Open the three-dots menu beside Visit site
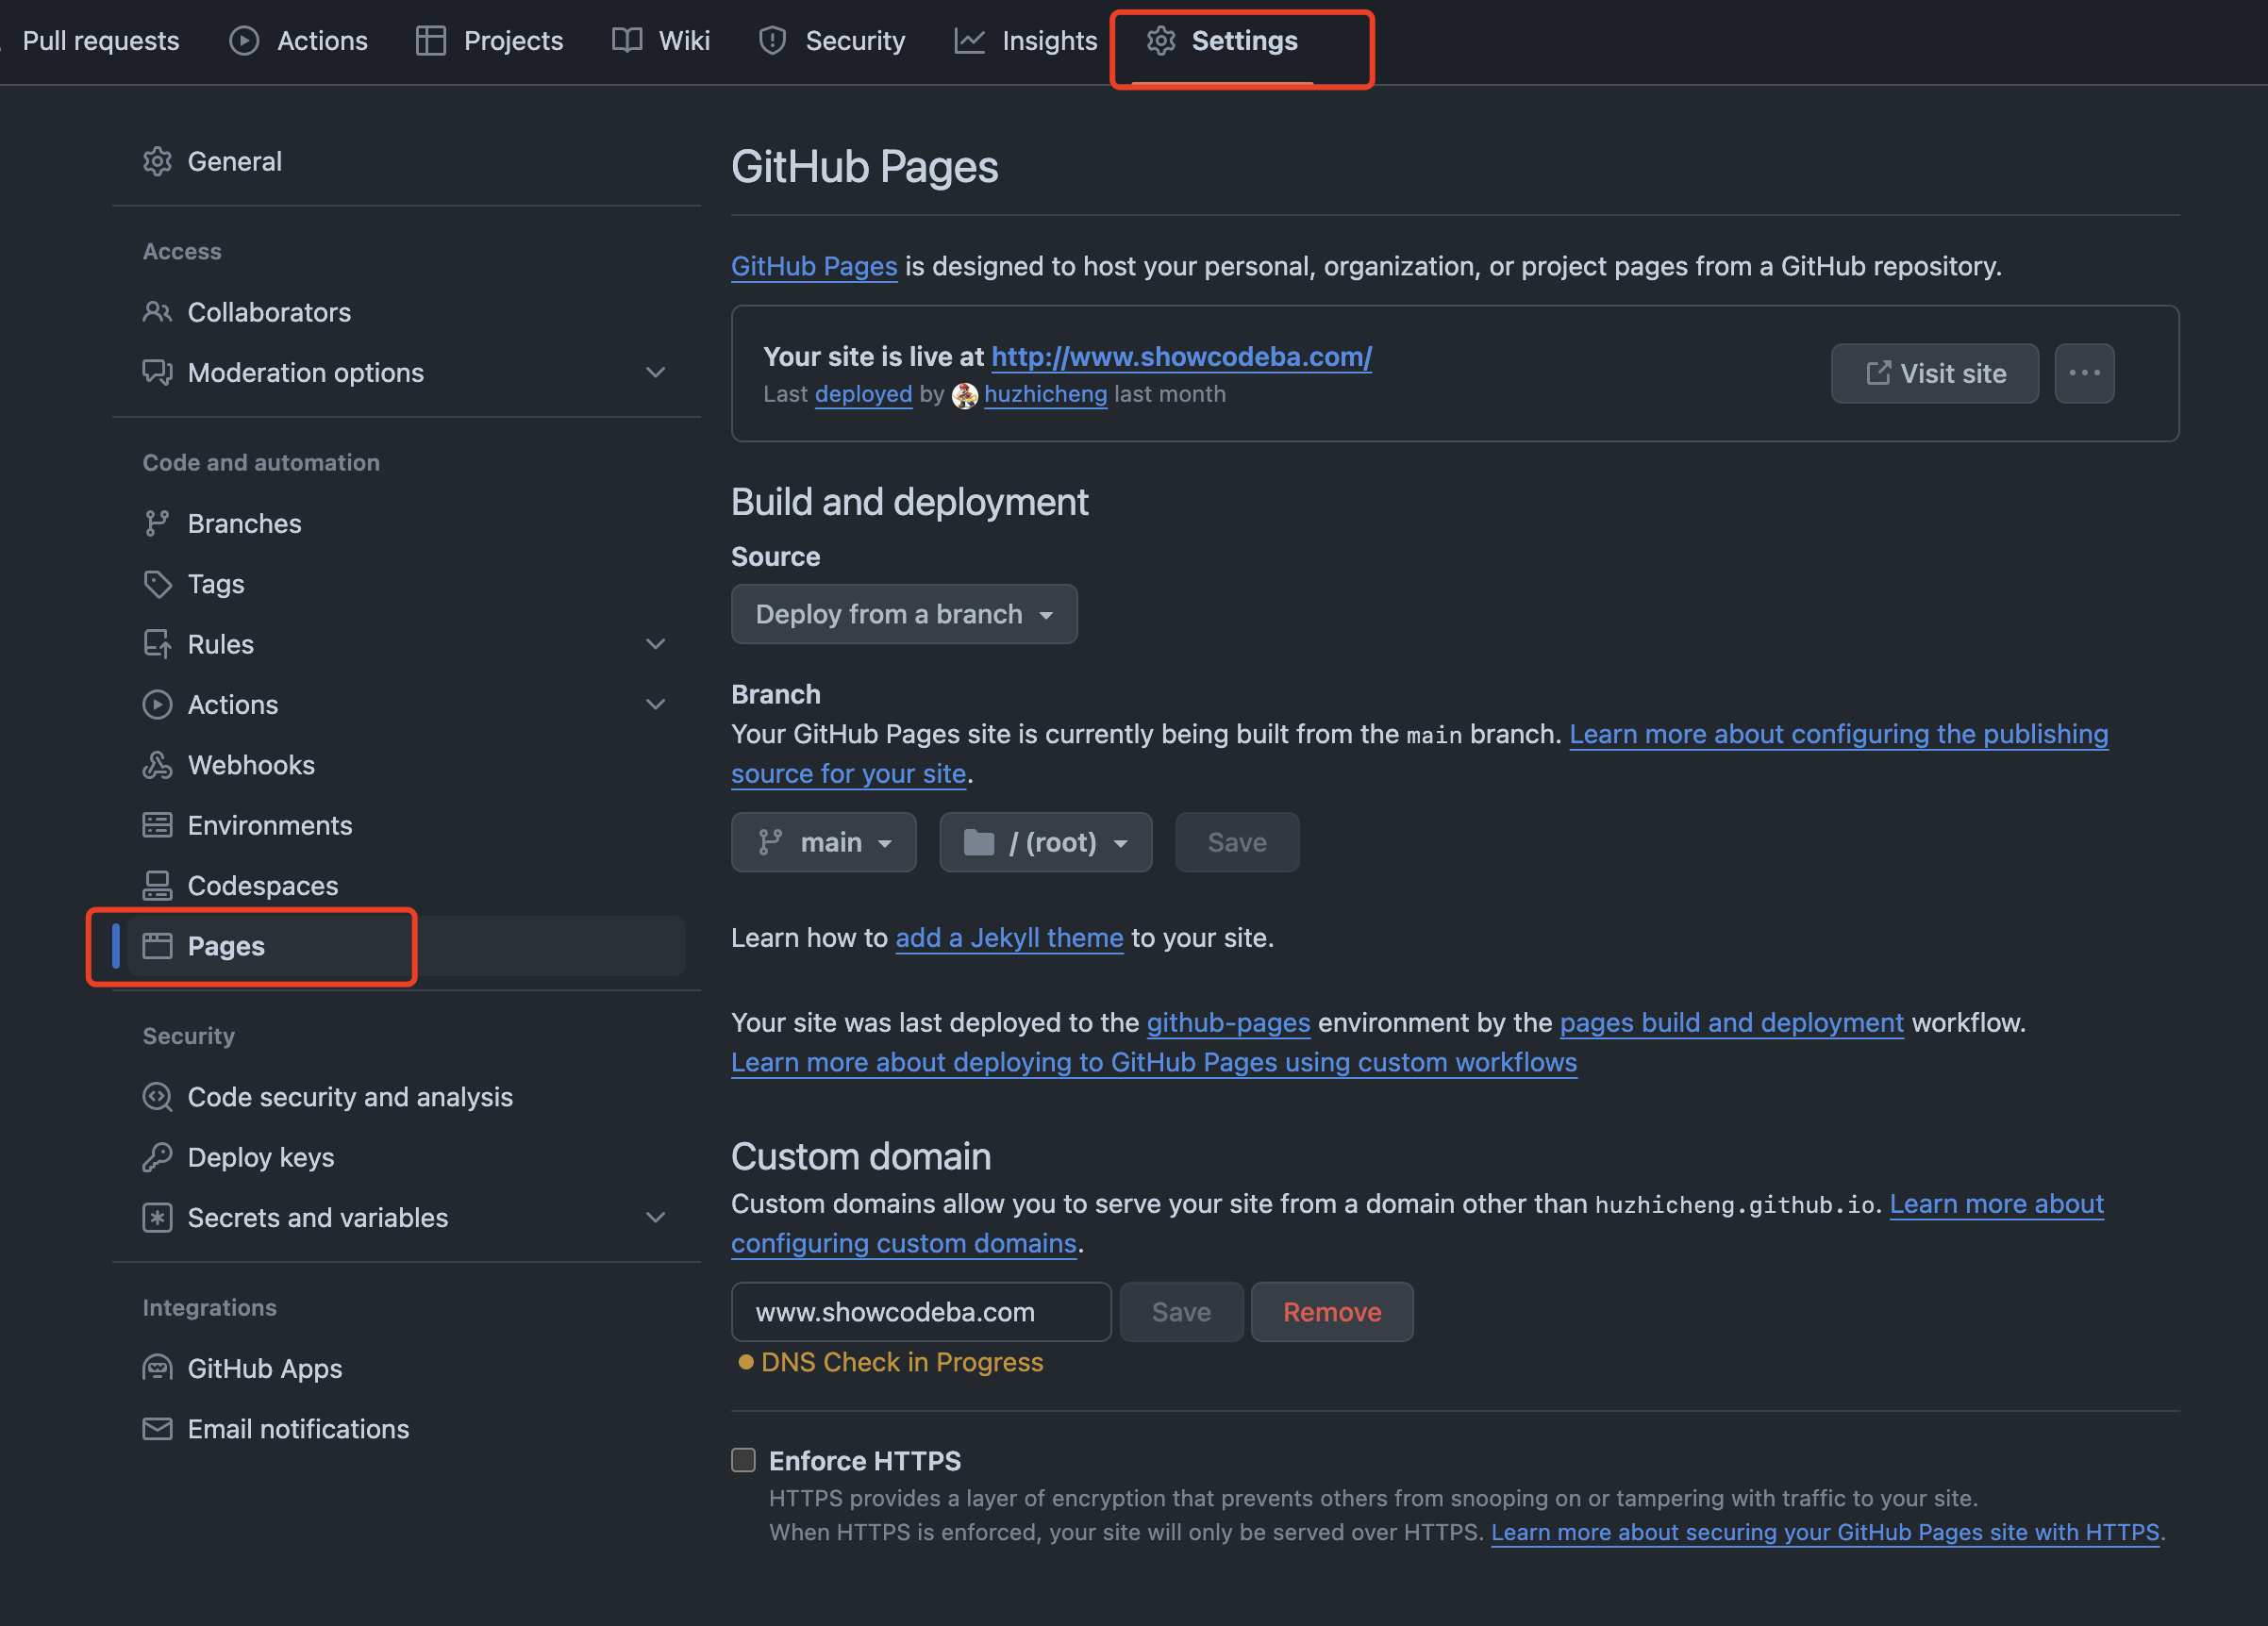 (x=2083, y=373)
